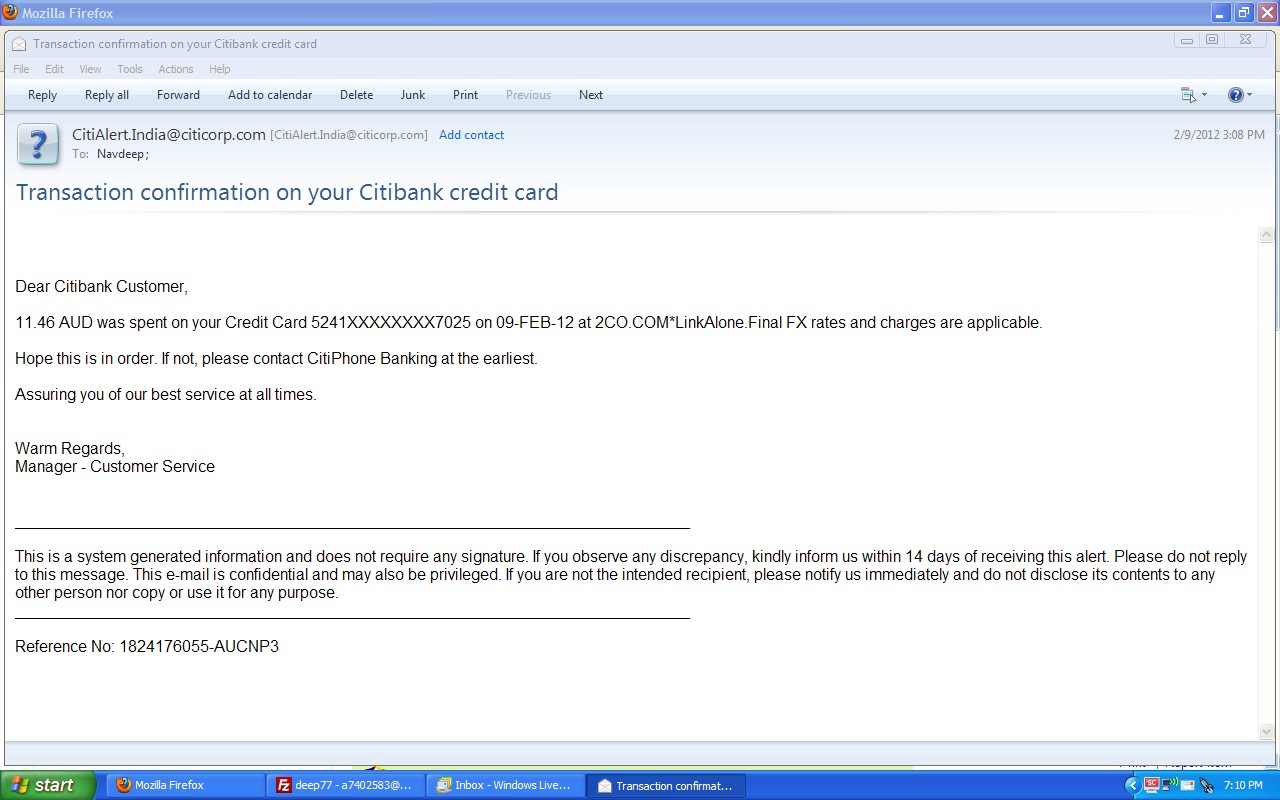Click the Firefox icon in the title bar

point(10,12)
